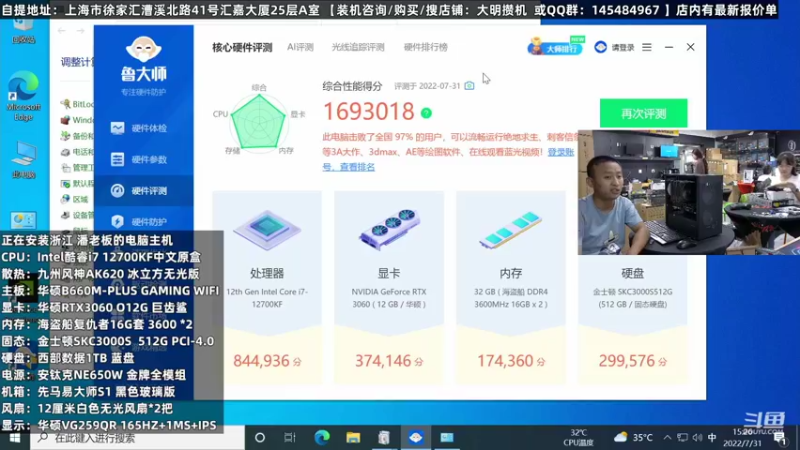The height and width of the screenshot is (450, 800).
Task: Click the webcam video overlay
Action: 689,192
